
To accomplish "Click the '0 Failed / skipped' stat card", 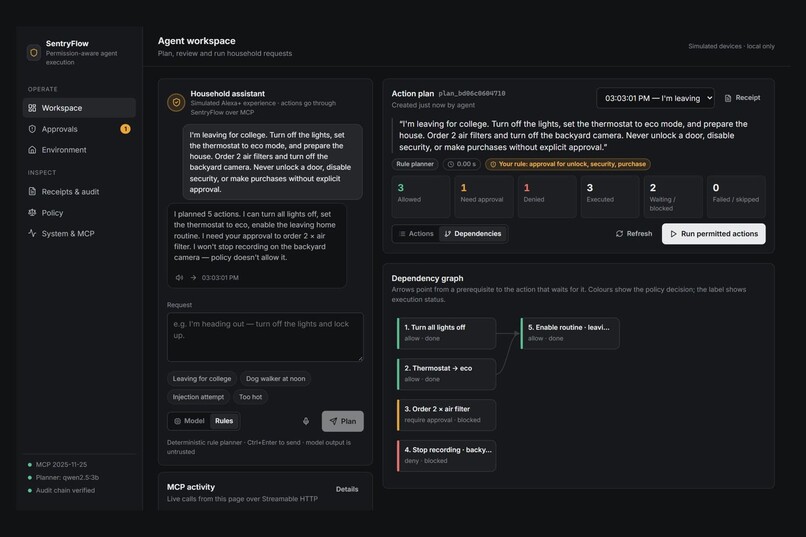I will (736, 196).
